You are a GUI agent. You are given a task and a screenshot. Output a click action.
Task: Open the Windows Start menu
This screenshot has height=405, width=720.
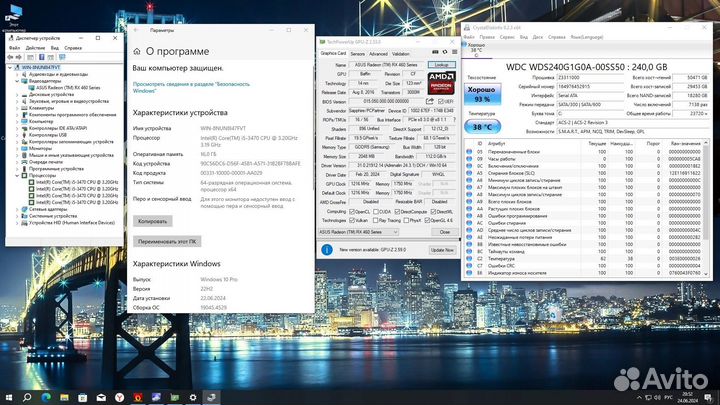click(8, 397)
